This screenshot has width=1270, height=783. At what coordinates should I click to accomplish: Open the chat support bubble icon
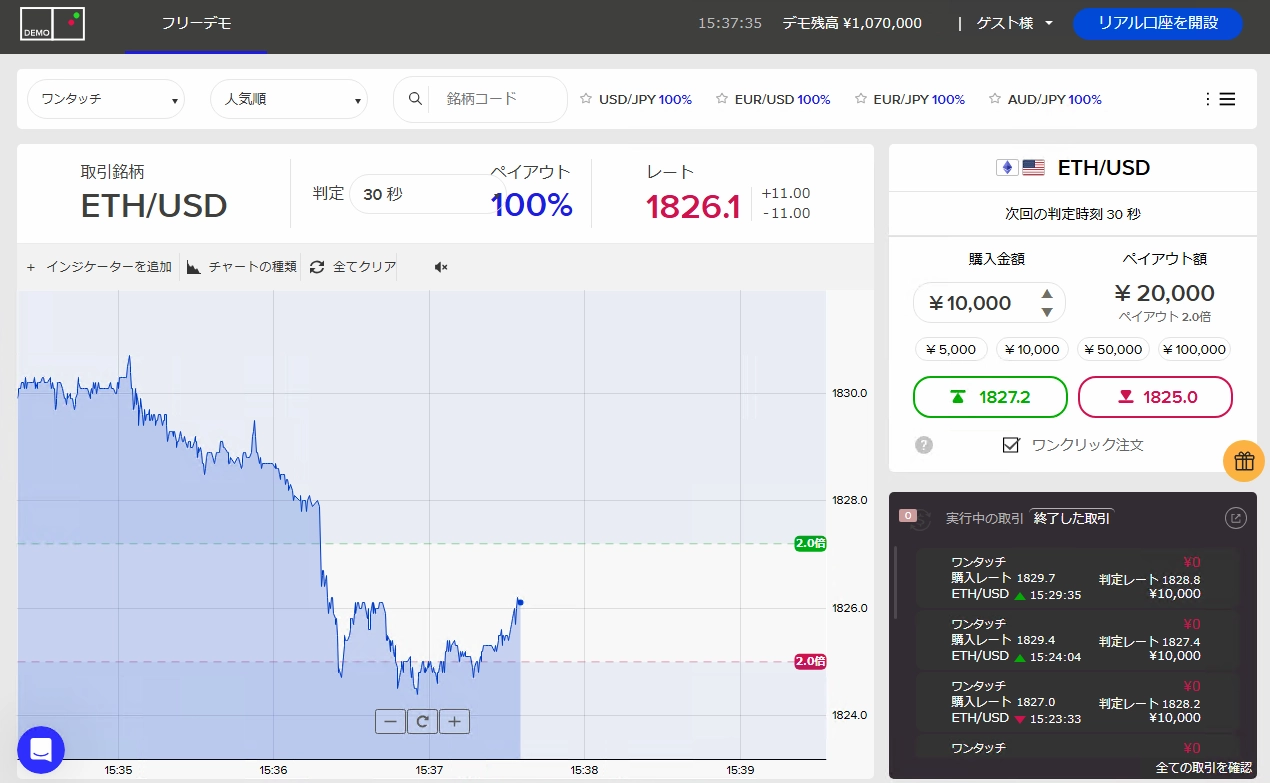[x=41, y=749]
